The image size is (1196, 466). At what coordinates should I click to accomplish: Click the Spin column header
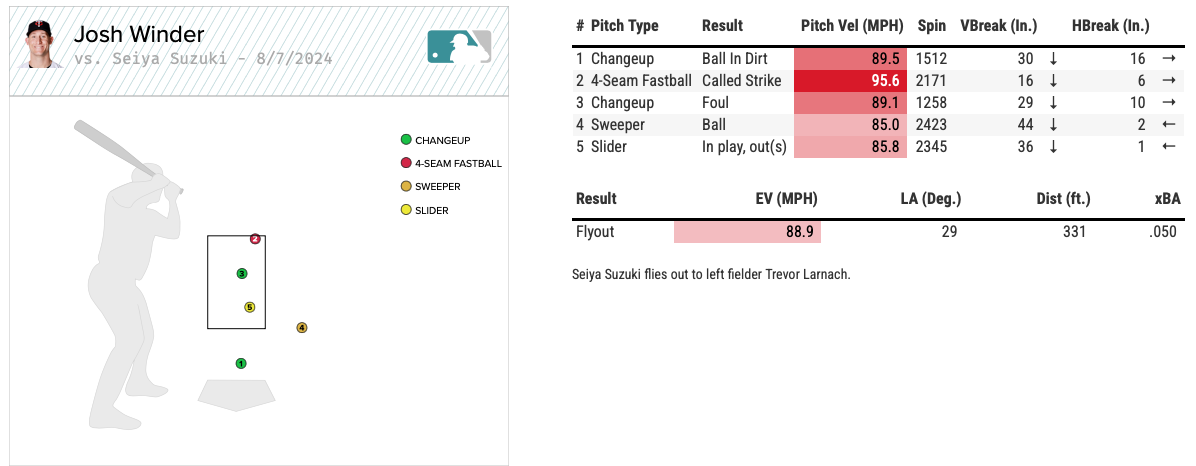931,26
